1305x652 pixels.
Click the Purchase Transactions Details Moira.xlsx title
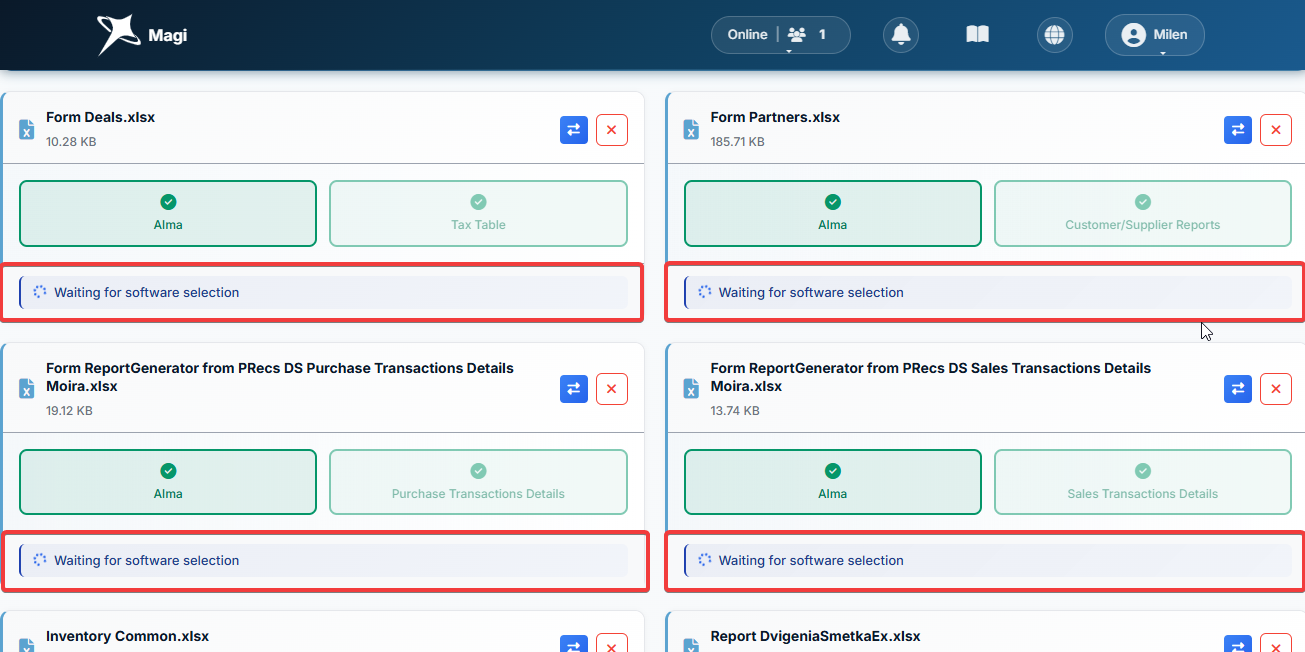click(x=280, y=377)
